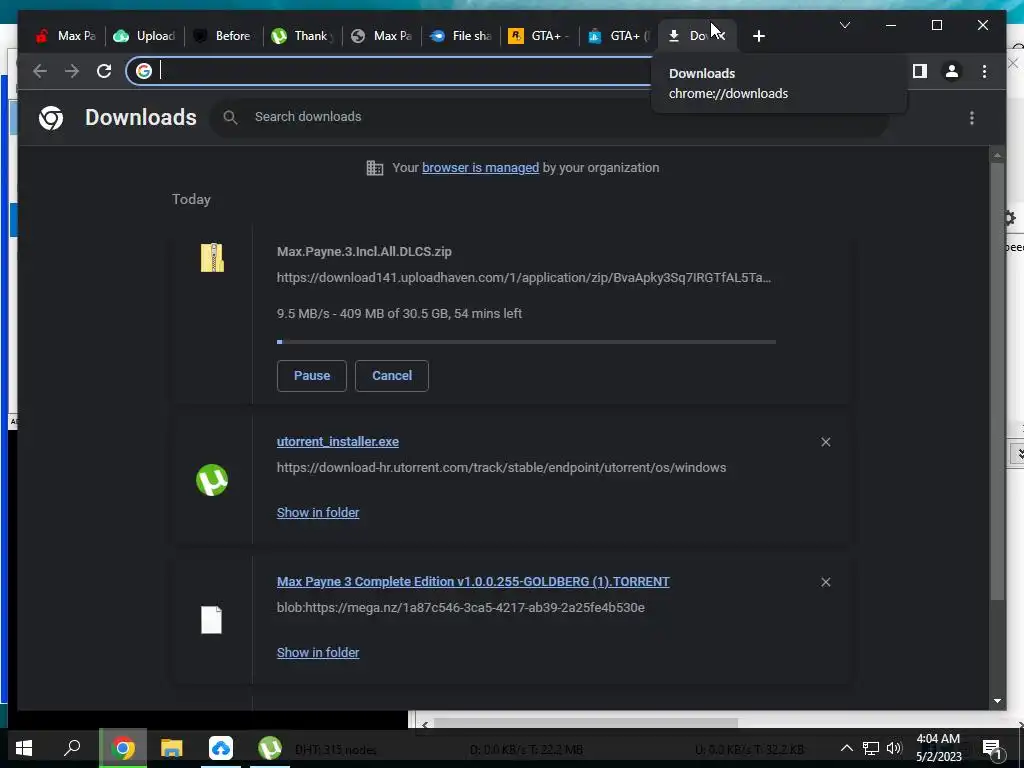Click the uTorrent icon in the downloads list

click(212, 480)
